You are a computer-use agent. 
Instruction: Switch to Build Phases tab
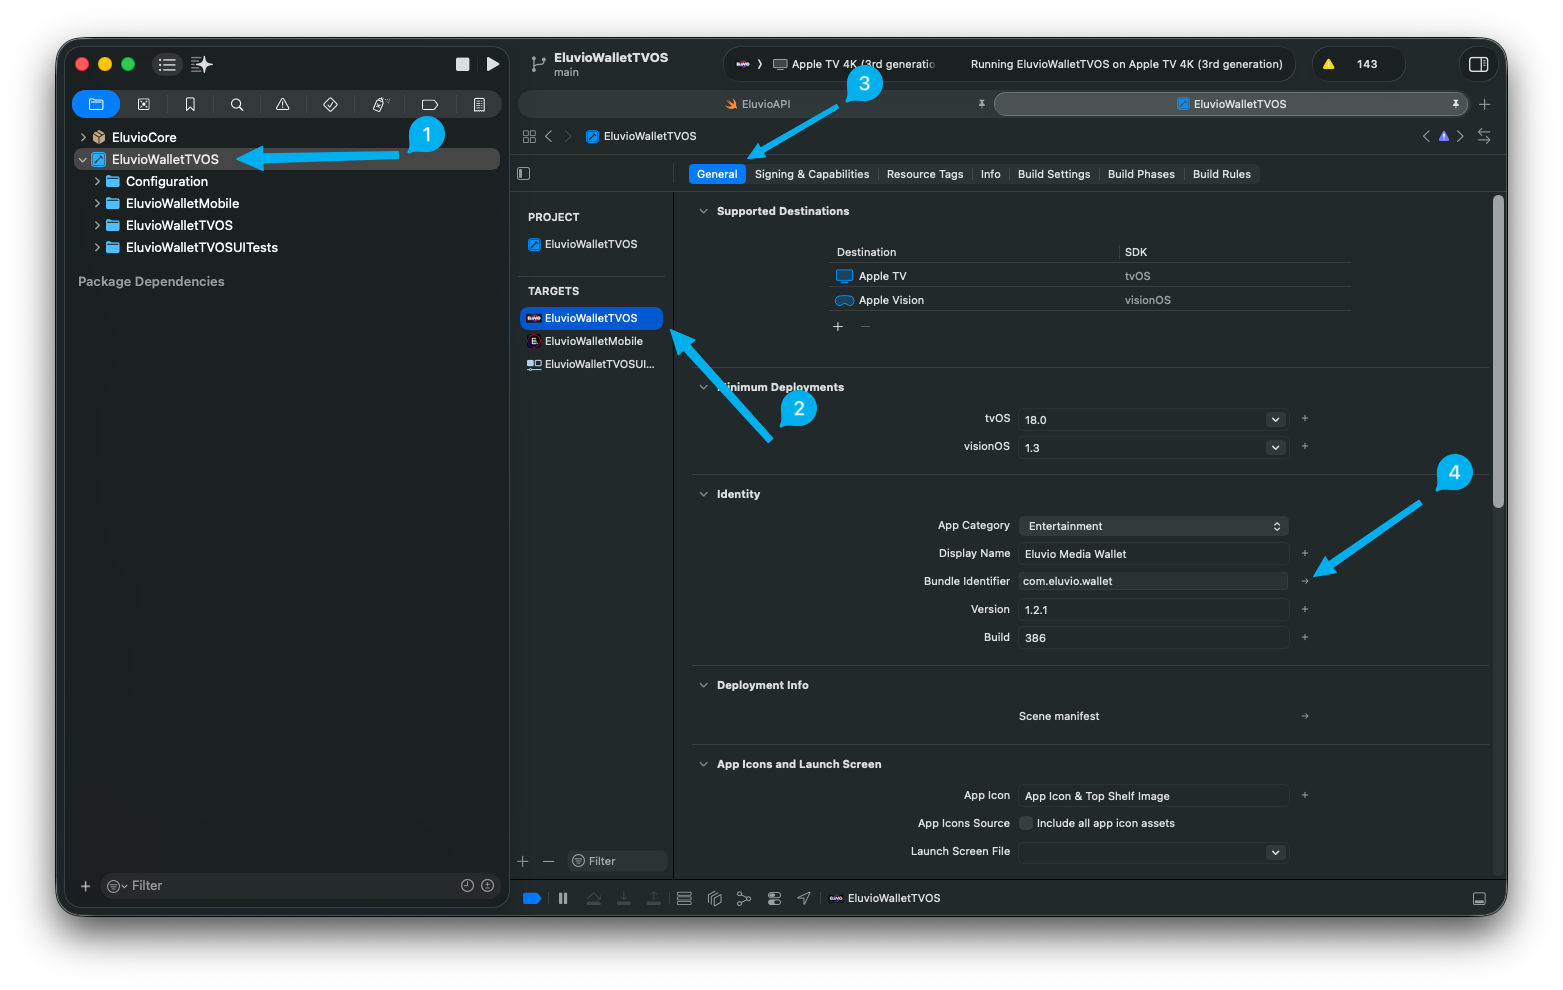pyautogui.click(x=1141, y=174)
